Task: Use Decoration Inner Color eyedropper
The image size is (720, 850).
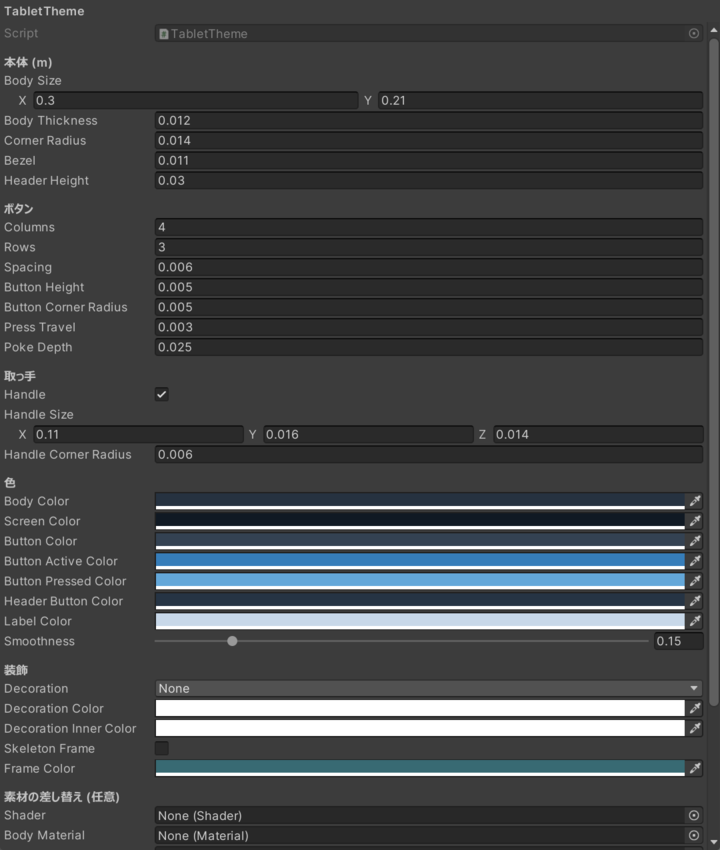Action: (695, 729)
